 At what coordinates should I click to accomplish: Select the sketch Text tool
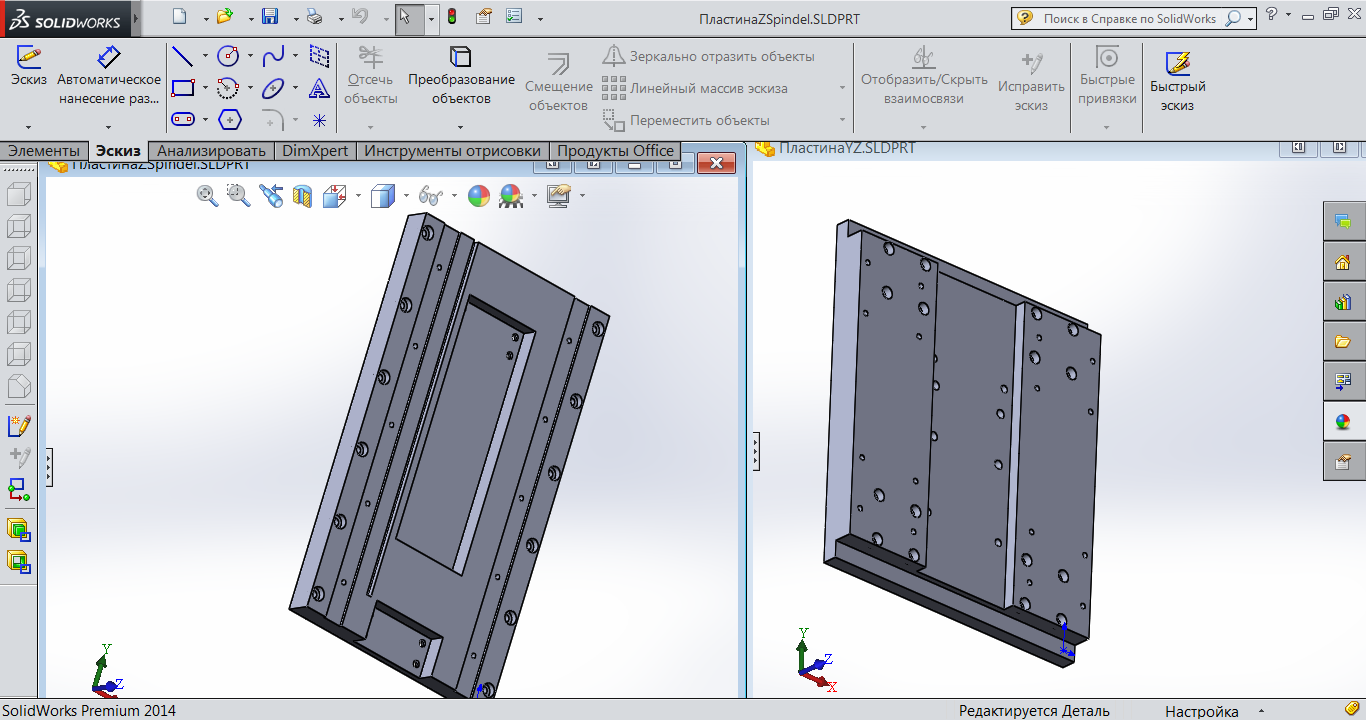(x=319, y=88)
